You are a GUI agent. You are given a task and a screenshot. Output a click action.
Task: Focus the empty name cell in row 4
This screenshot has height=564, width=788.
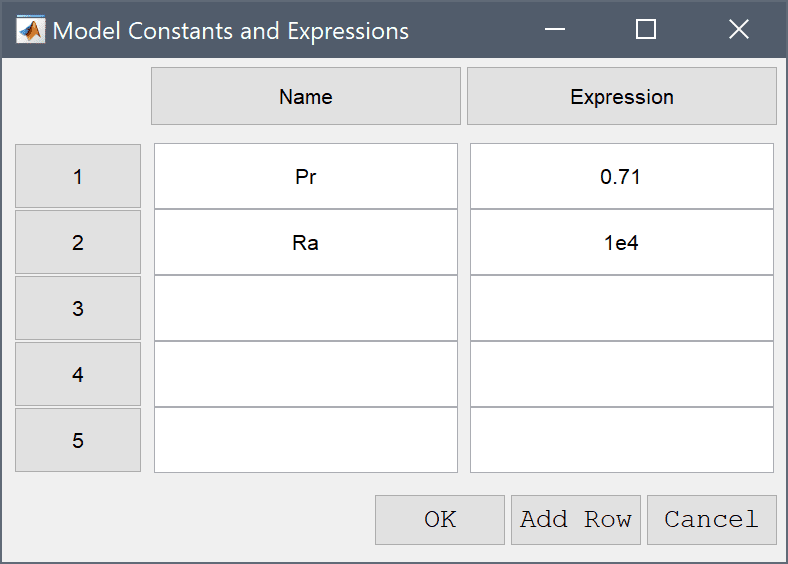[x=306, y=374]
